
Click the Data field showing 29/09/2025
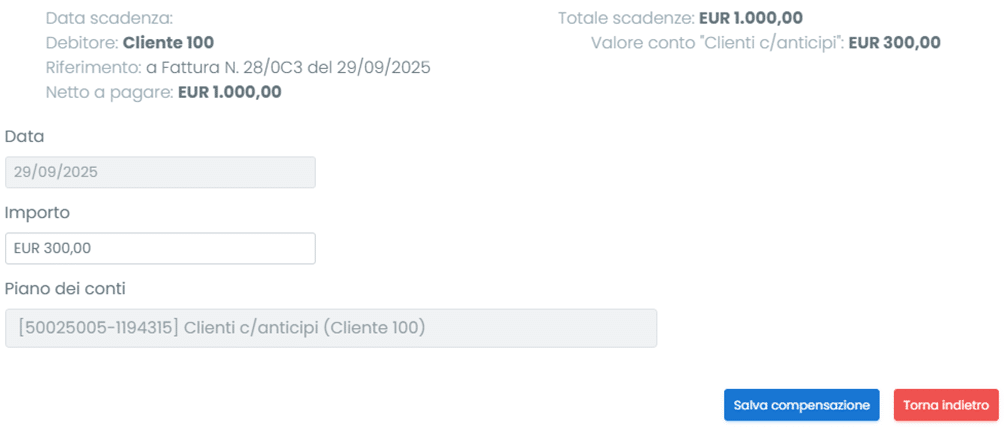click(160, 172)
